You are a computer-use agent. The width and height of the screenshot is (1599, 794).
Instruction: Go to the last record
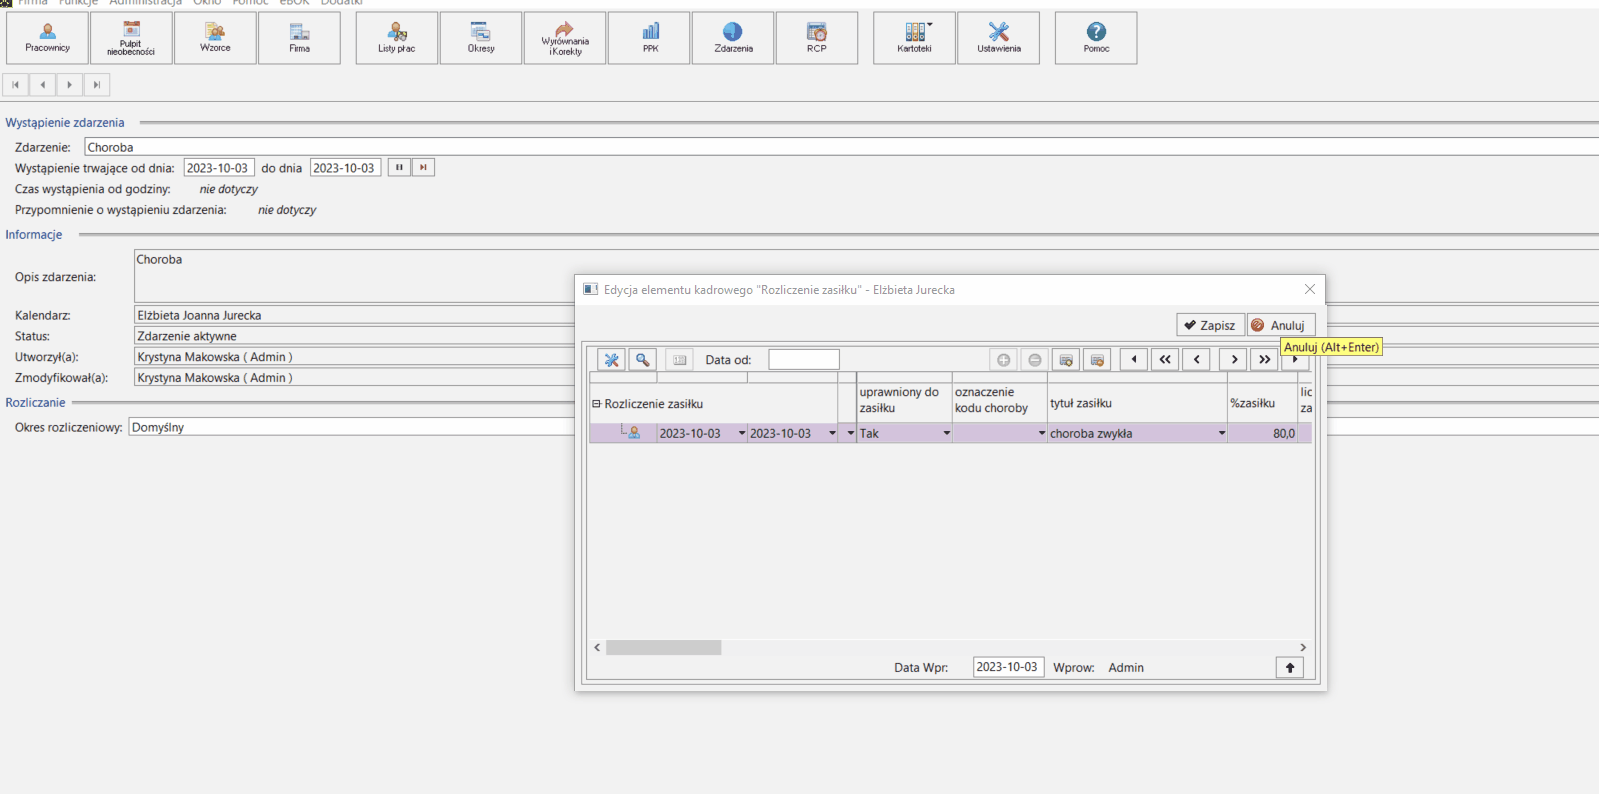pyautogui.click(x=96, y=85)
